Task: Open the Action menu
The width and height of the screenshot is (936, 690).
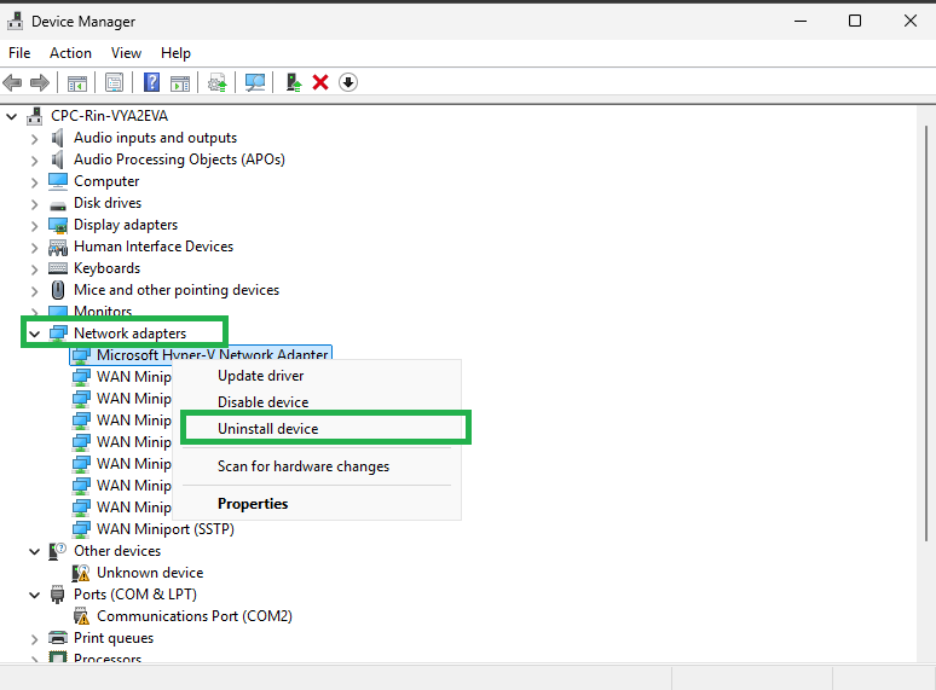Action: tap(70, 53)
